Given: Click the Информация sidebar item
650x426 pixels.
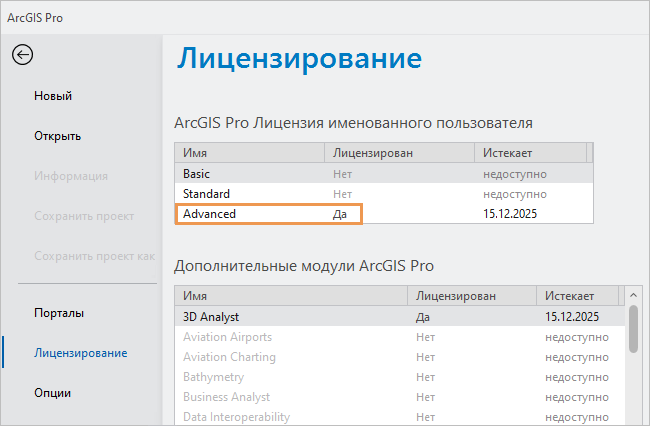Looking at the screenshot, I should pos(71,176).
